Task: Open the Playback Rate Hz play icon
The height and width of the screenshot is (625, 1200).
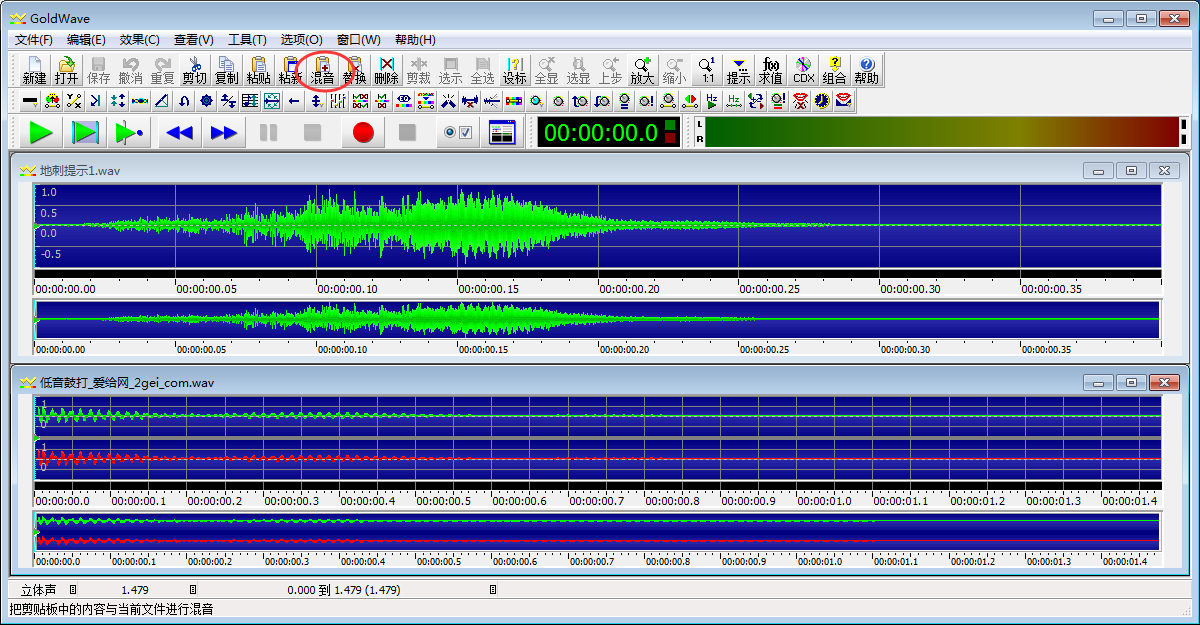Action: tap(712, 100)
